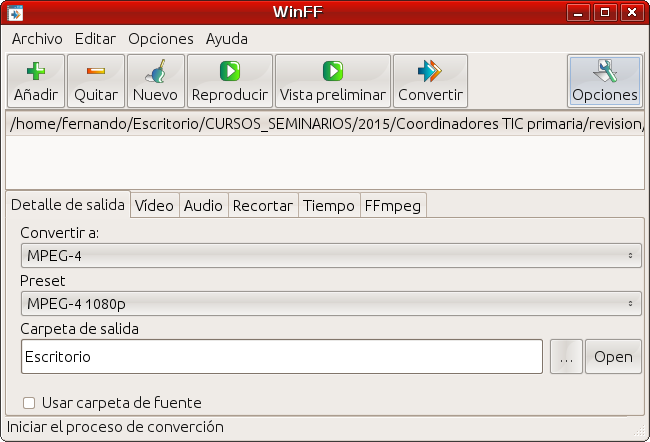650x442 pixels.
Task: Switch to the Vídeo tab
Action: point(154,205)
